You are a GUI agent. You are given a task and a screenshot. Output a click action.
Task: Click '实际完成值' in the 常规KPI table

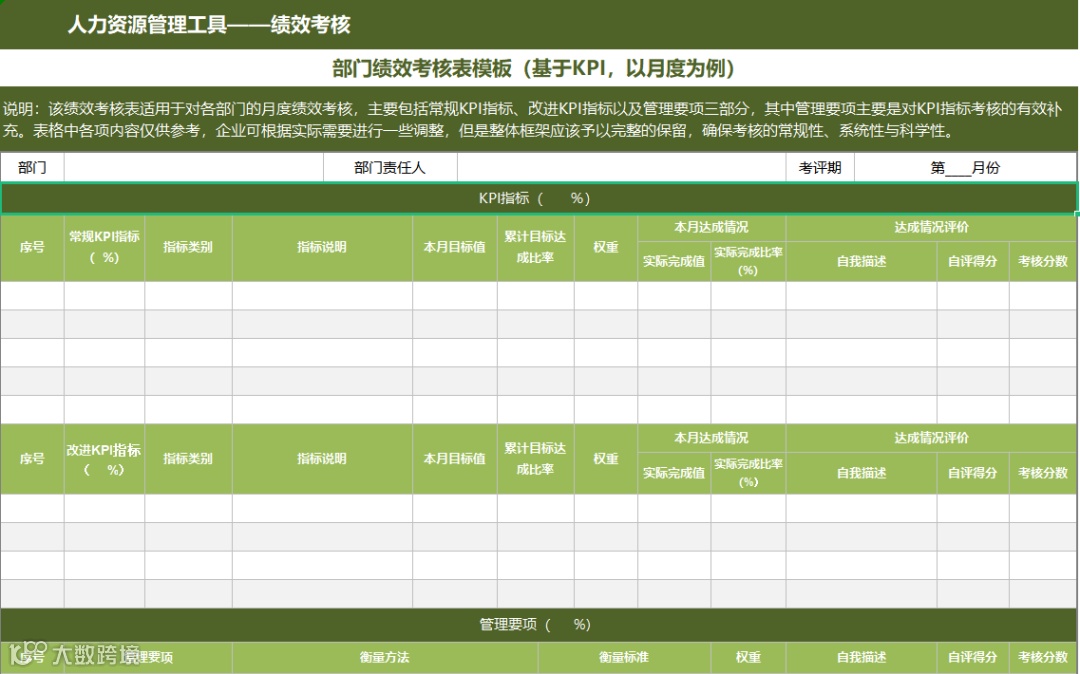coord(674,262)
